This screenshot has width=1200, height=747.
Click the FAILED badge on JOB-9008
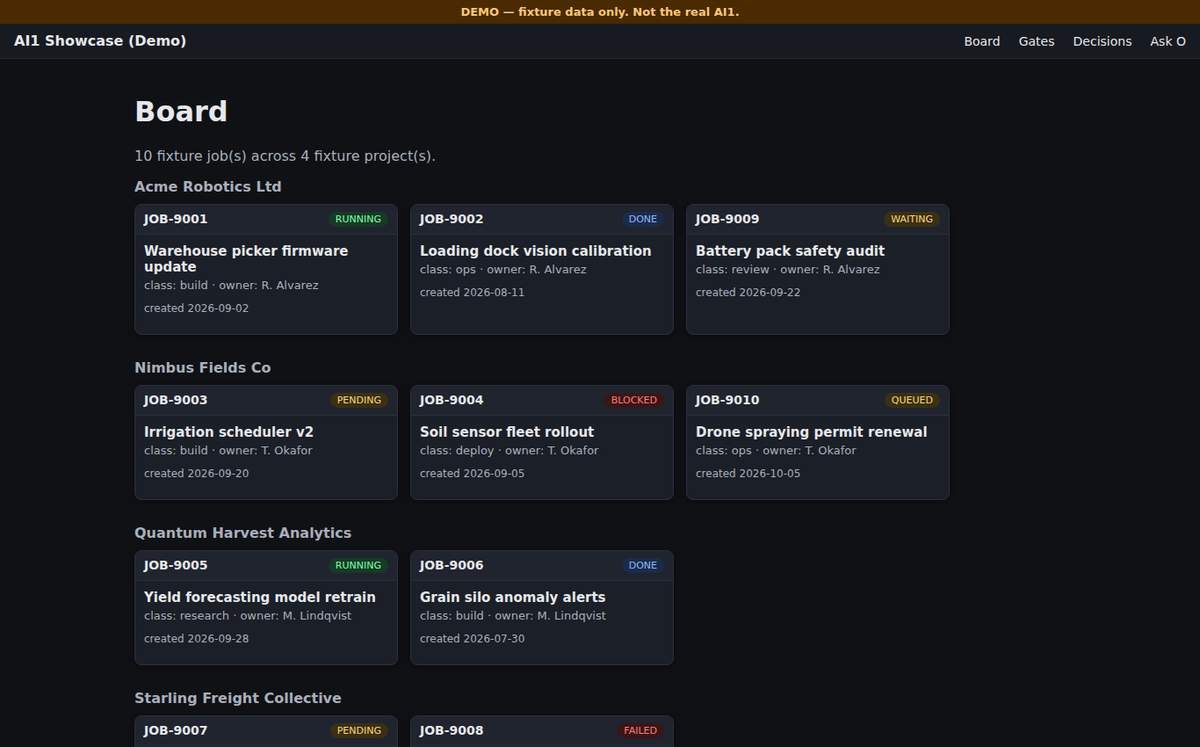640,730
